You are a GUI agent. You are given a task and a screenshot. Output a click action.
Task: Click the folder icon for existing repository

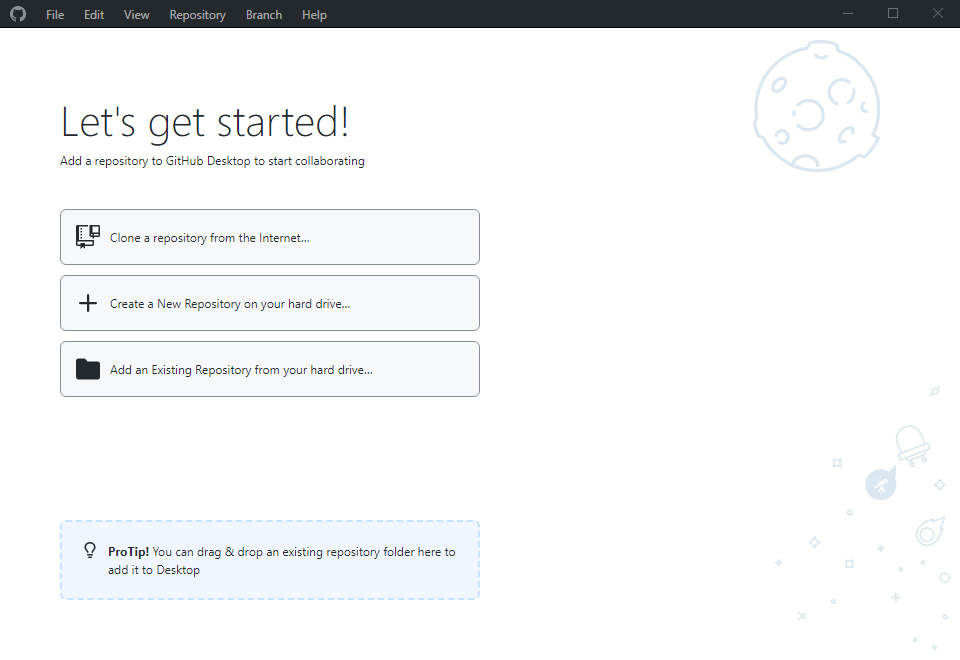[88, 369]
